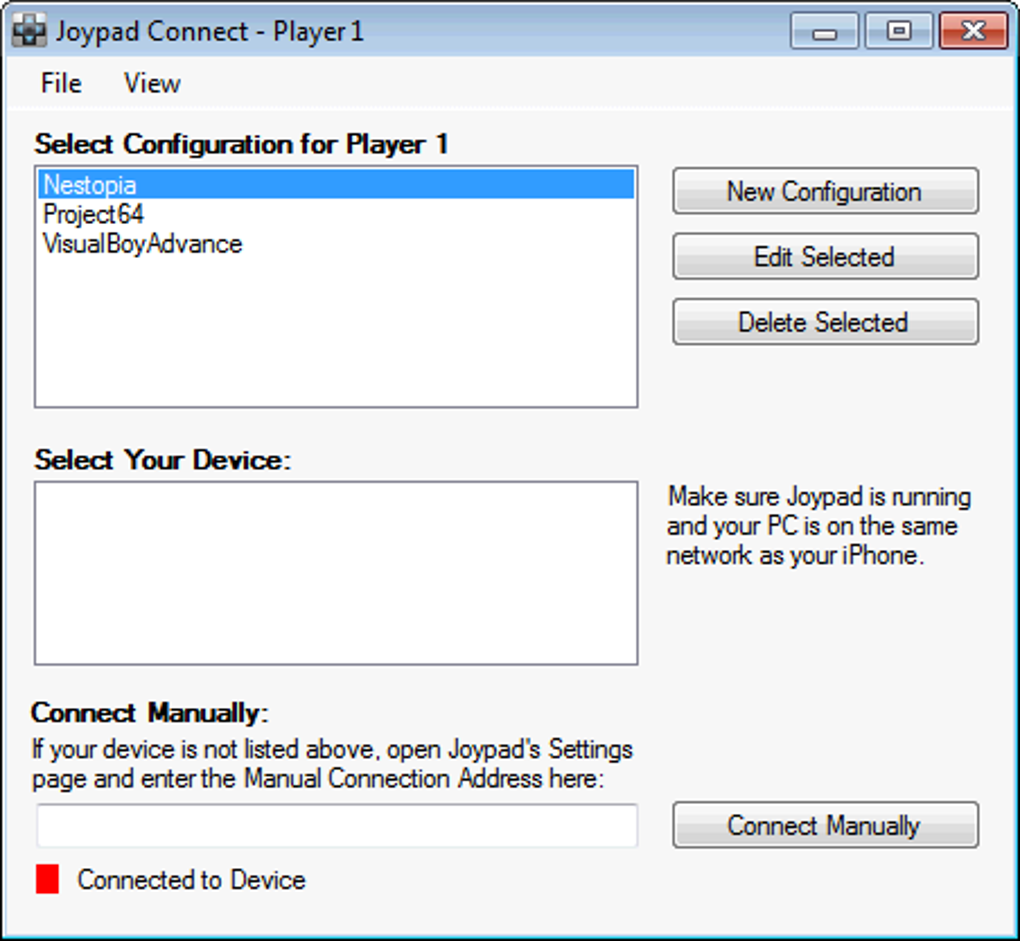Image resolution: width=1020 pixels, height=941 pixels.
Task: Select the Nestopia configuration
Action: pos(336,185)
